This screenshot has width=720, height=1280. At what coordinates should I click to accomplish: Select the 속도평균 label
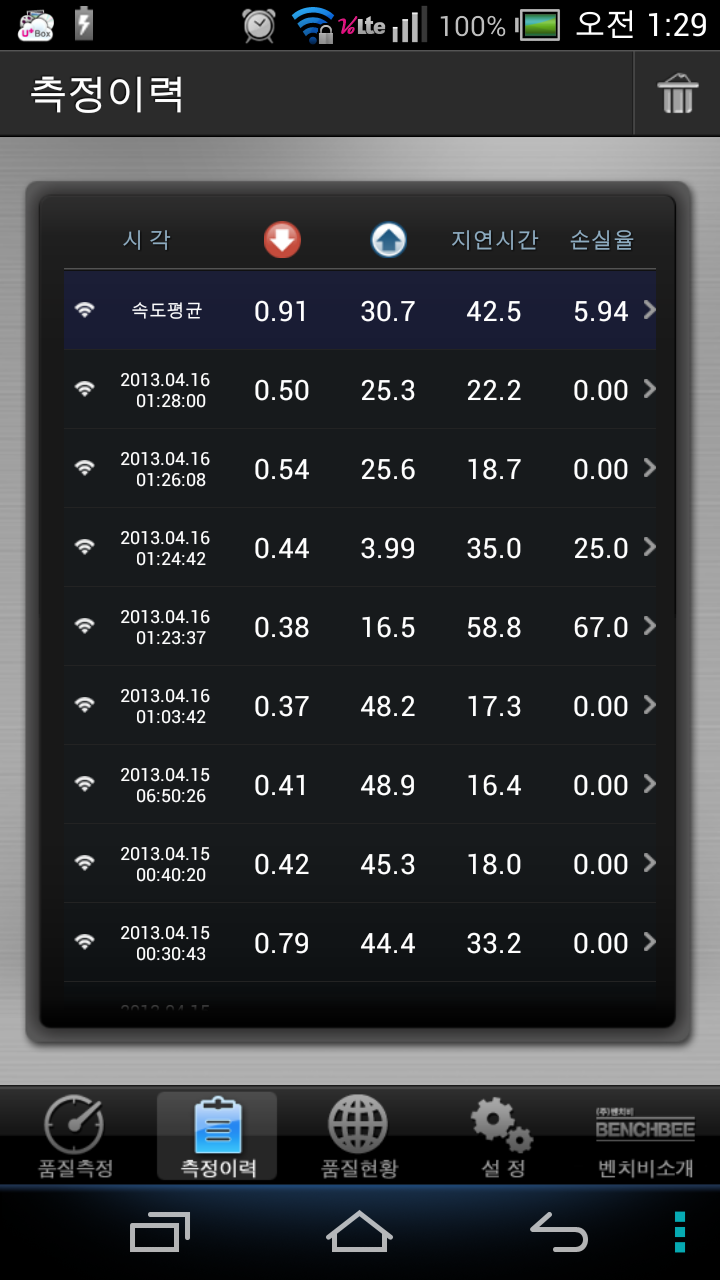pos(166,310)
